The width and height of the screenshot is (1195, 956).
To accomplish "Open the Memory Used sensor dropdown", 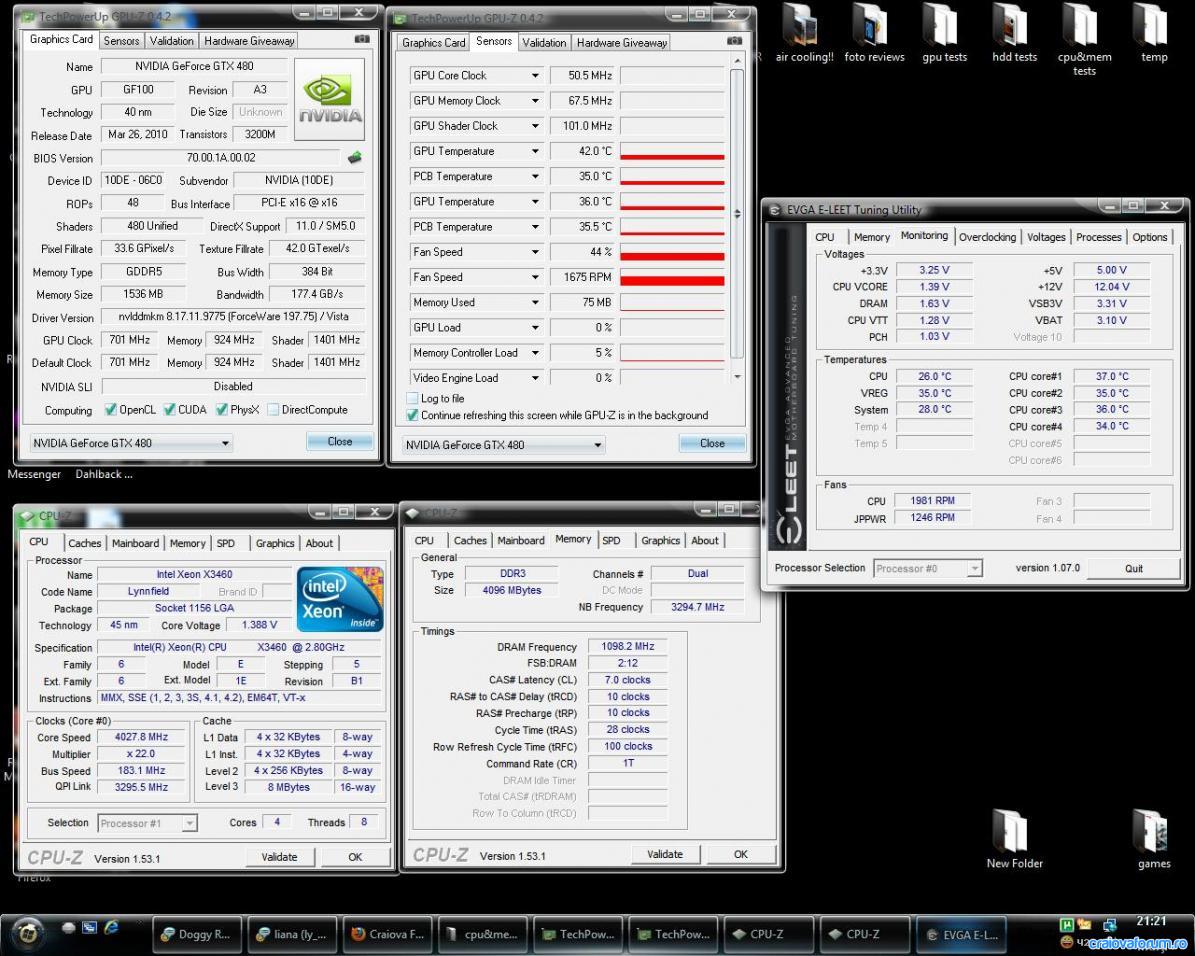I will pyautogui.click(x=535, y=303).
